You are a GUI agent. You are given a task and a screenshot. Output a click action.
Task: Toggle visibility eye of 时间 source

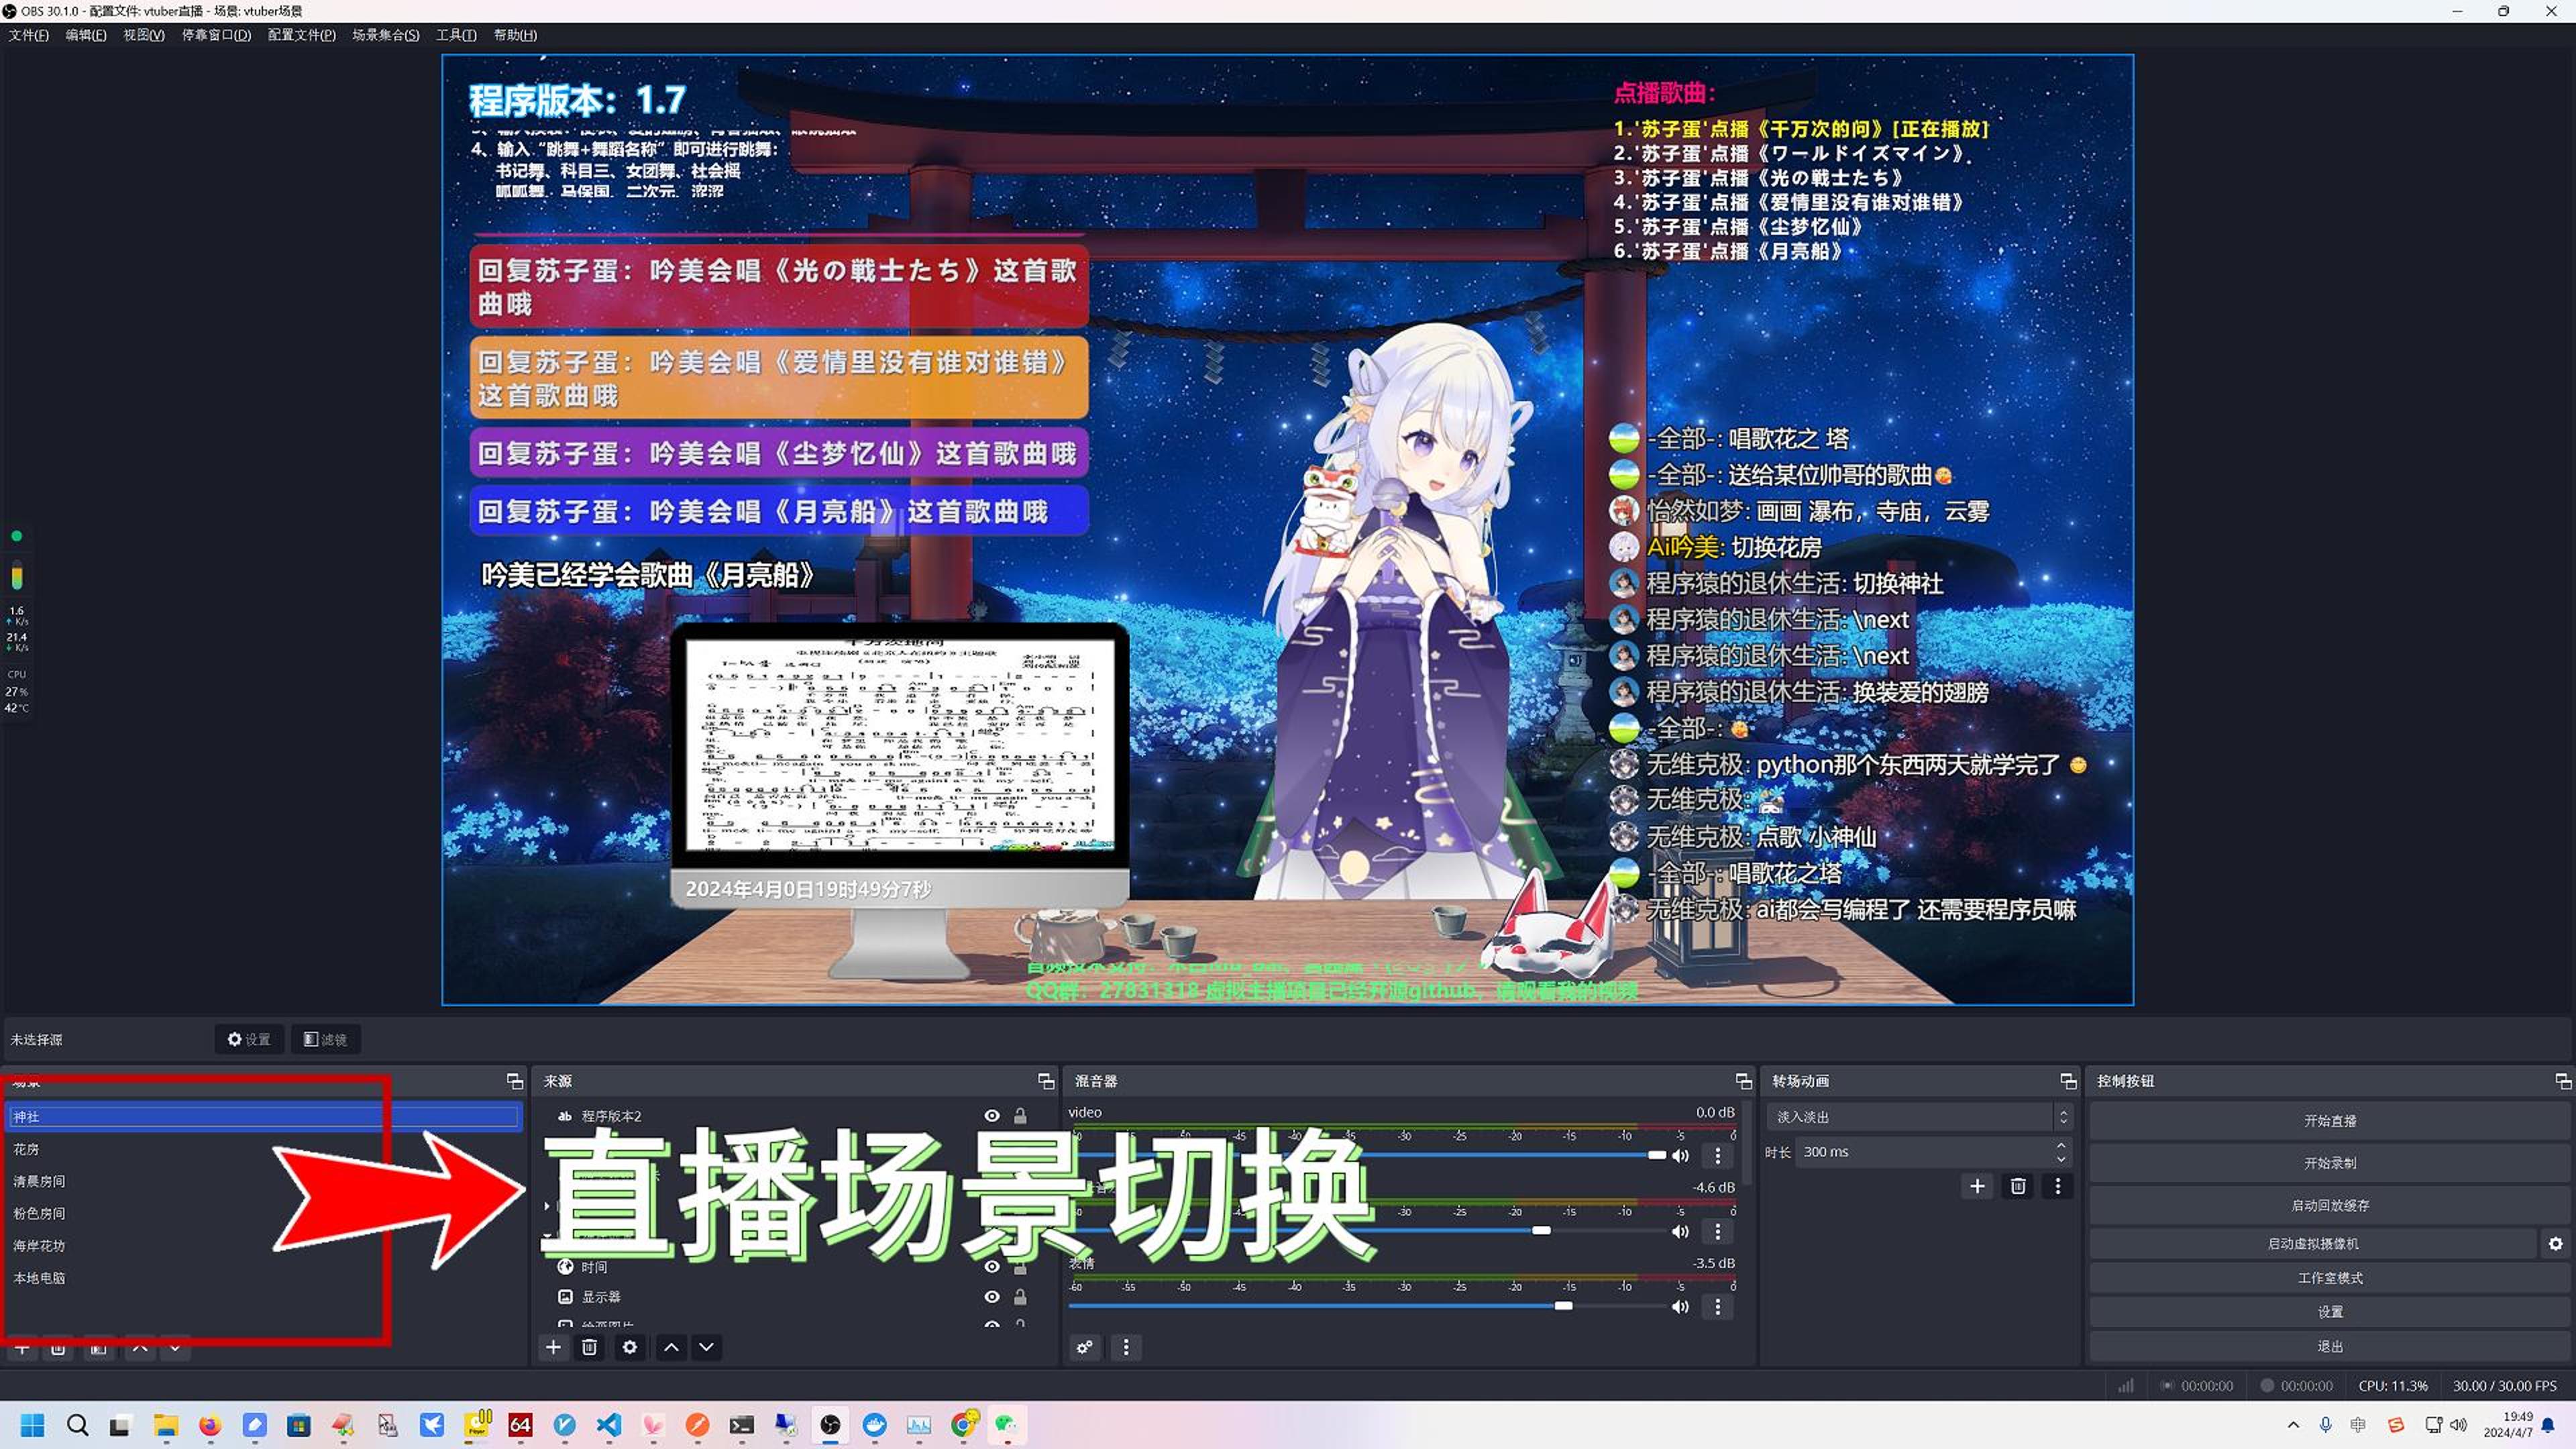coord(992,1267)
